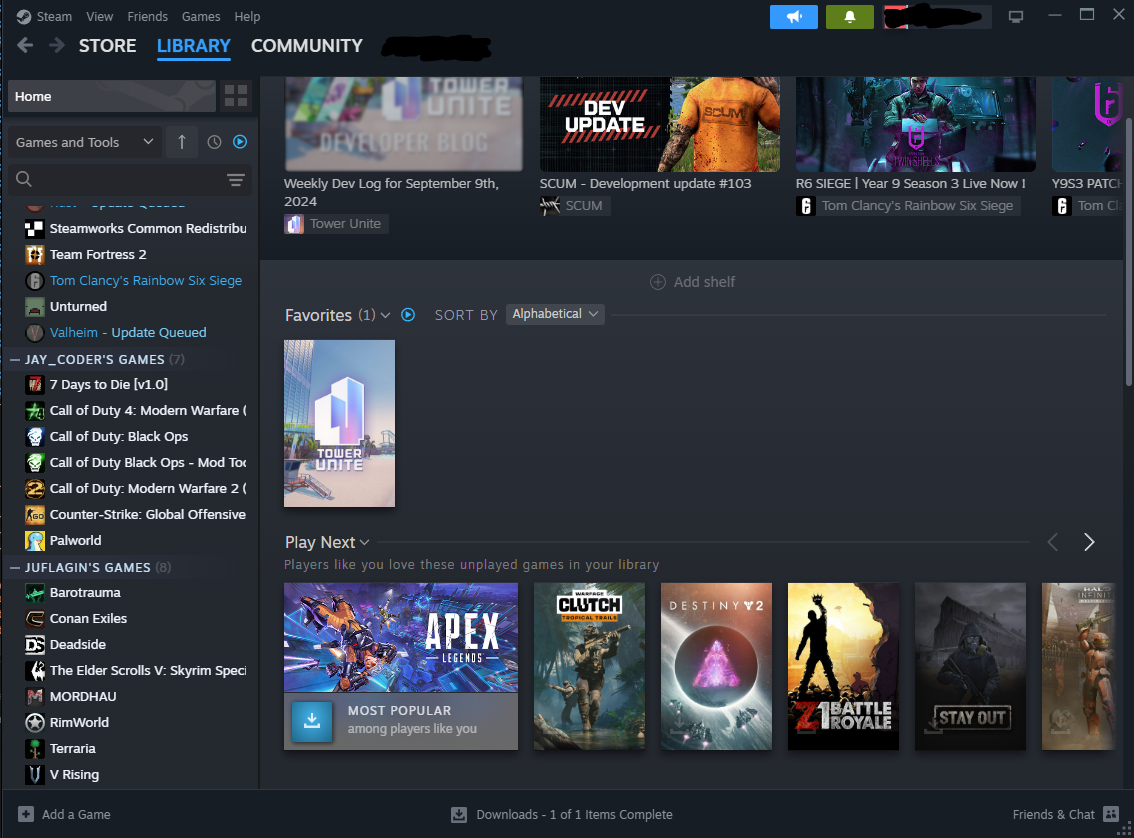This screenshot has height=838, width=1134.
Task: Open Warface Clutch cover in Play Next
Action: (x=589, y=666)
